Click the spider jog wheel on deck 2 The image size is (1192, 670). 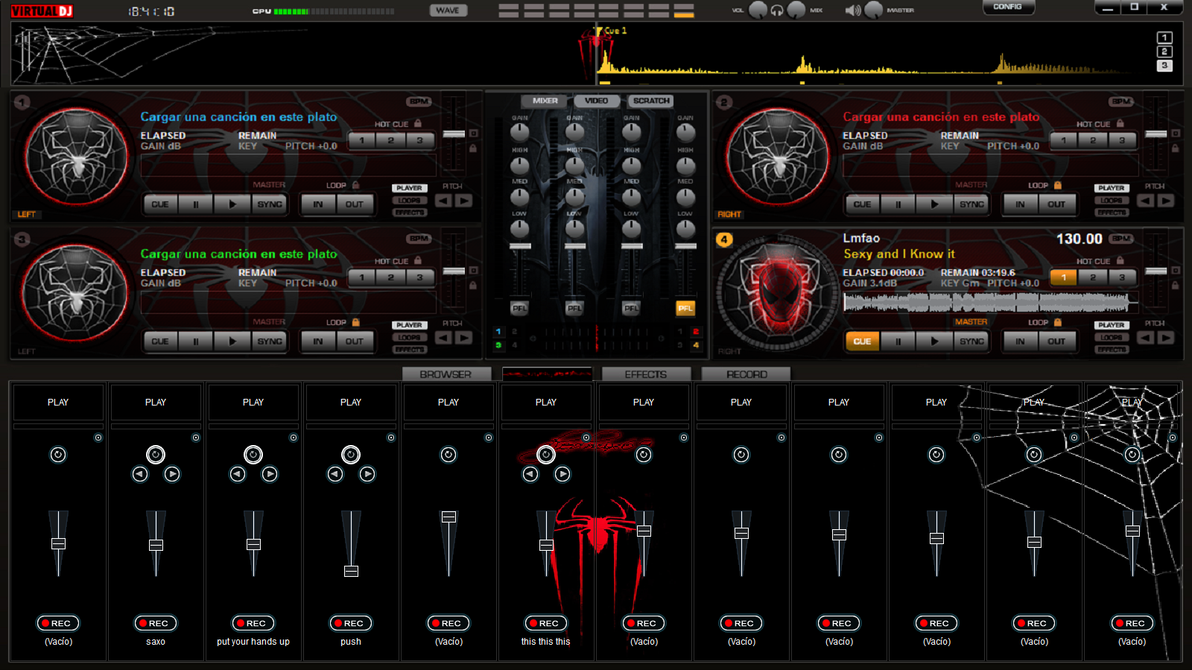pyautogui.click(x=778, y=157)
